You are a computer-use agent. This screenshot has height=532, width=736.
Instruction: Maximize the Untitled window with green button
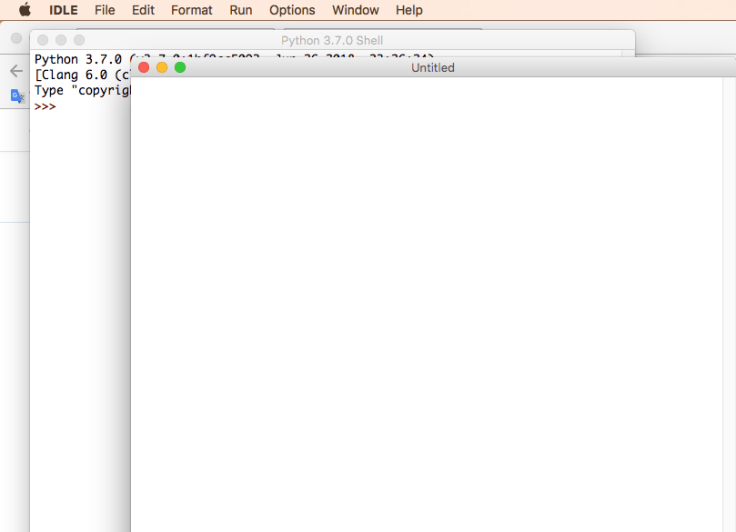pyautogui.click(x=180, y=68)
